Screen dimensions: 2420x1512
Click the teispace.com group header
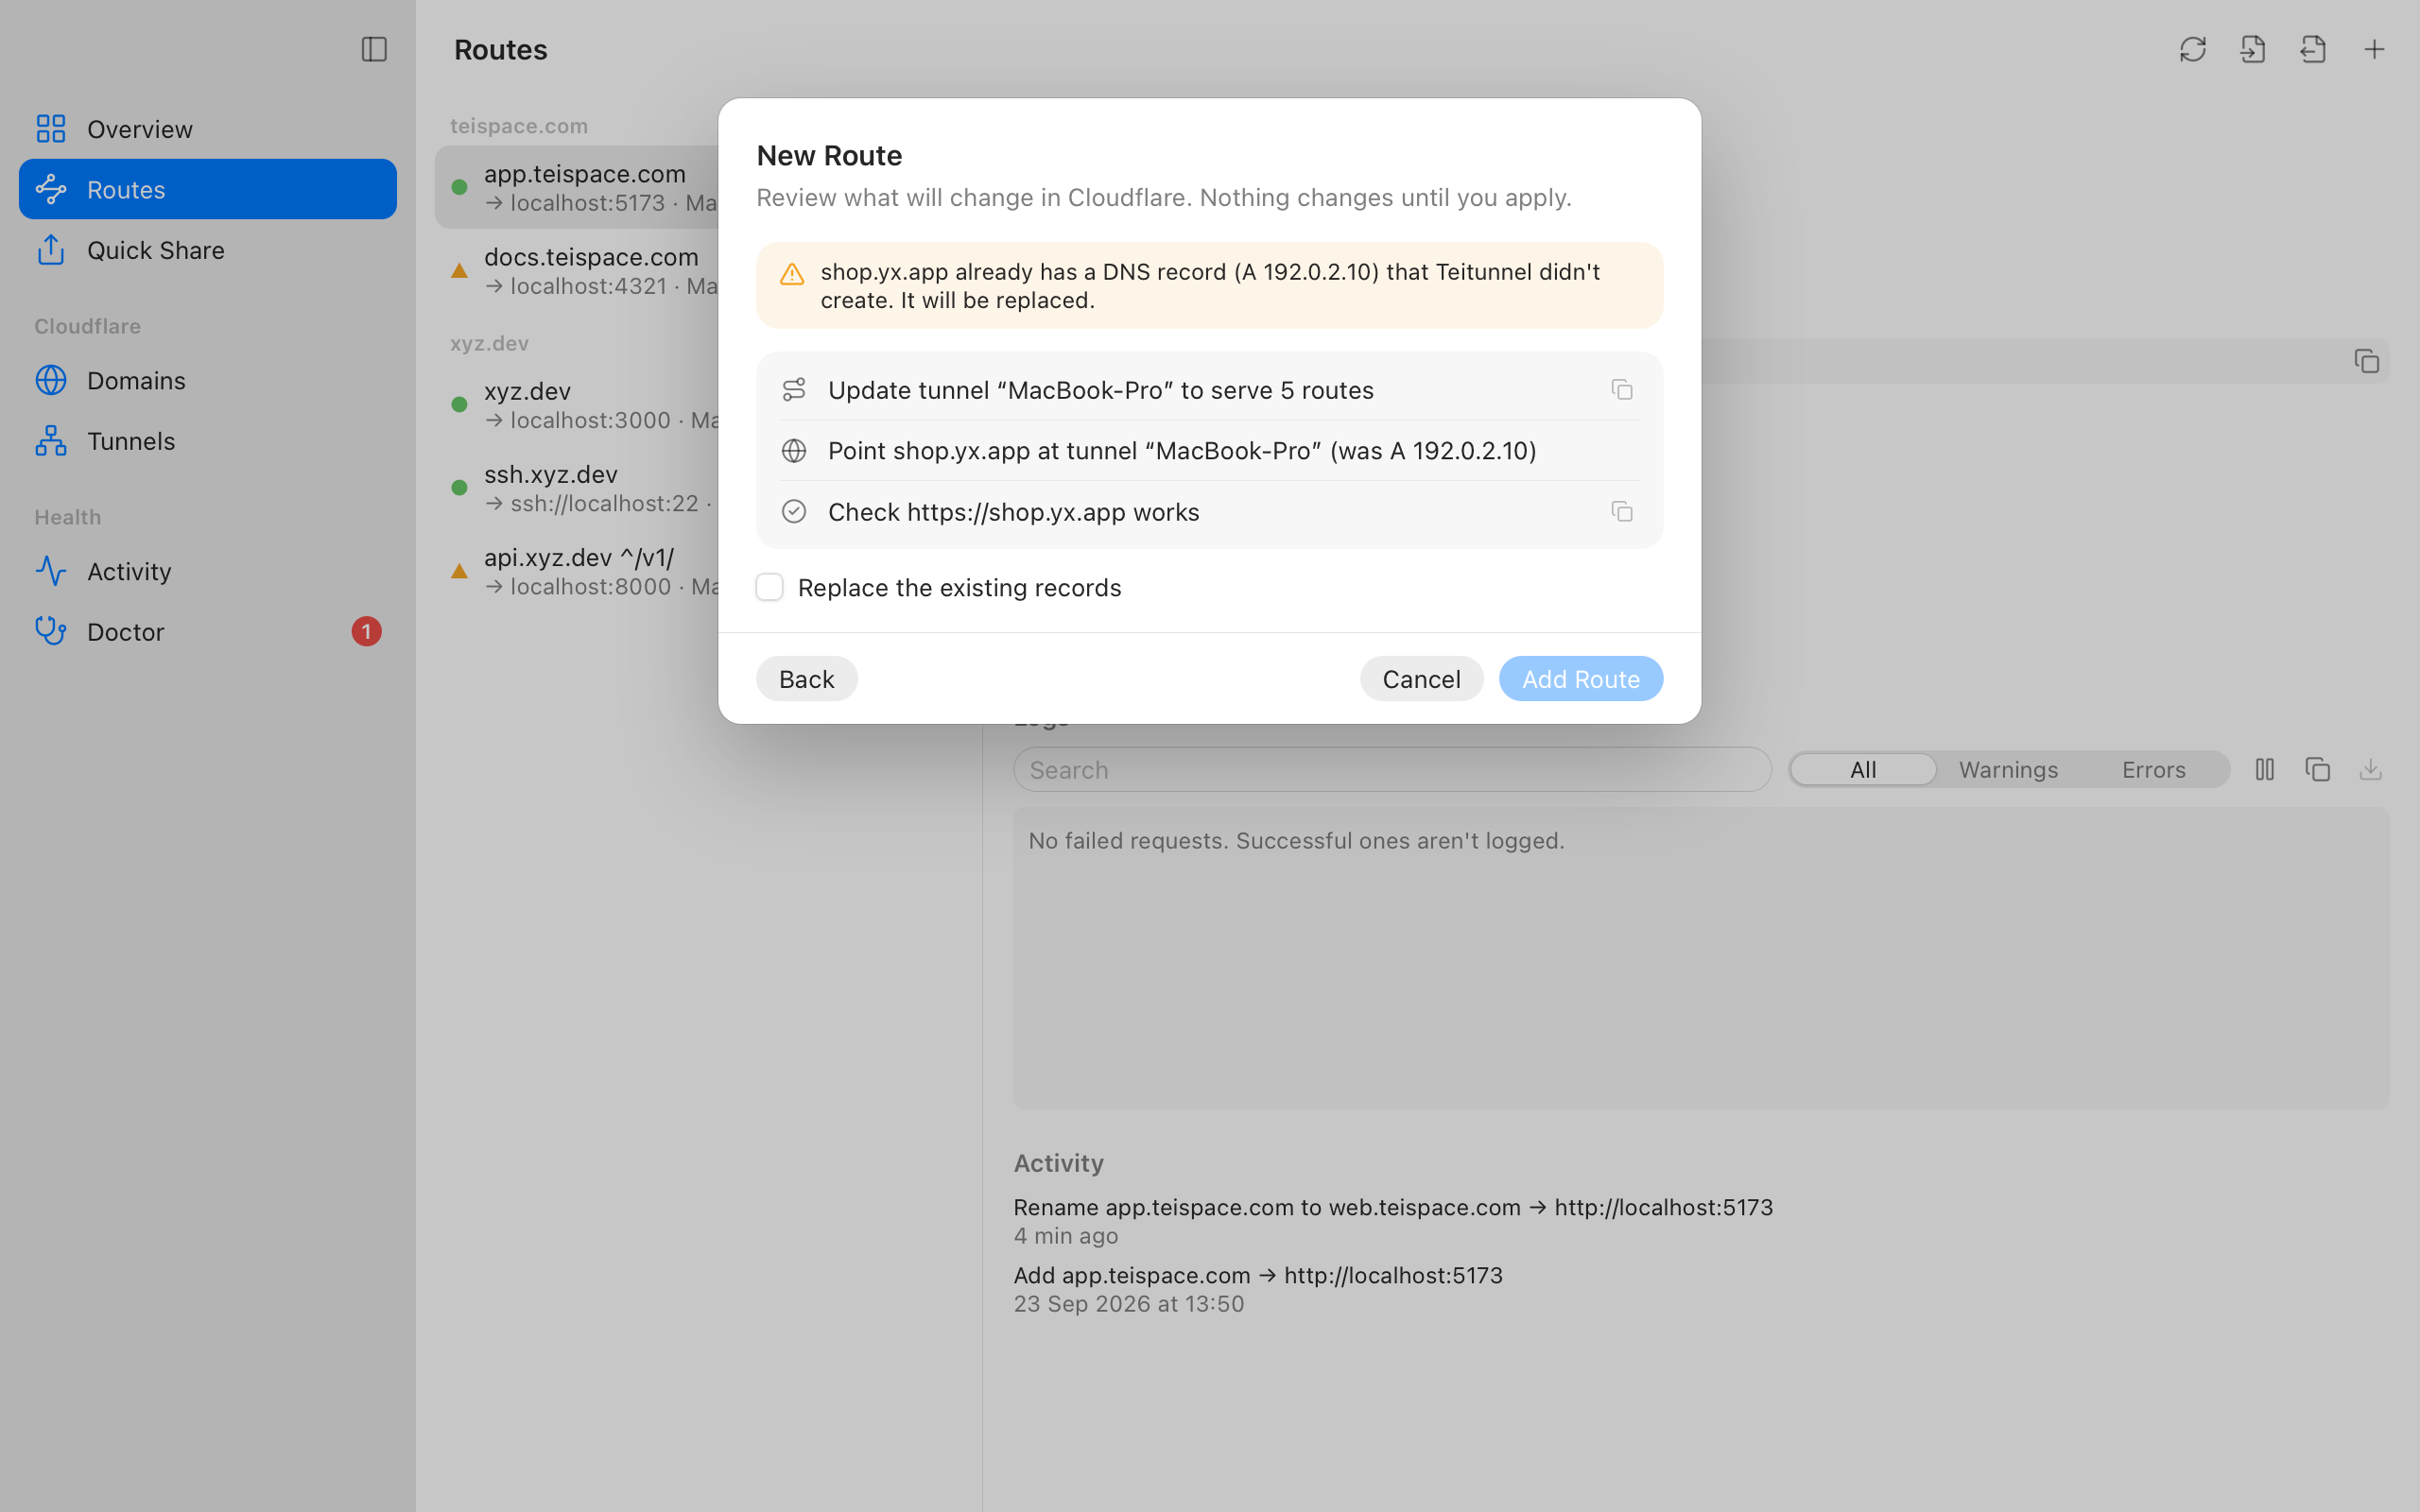pyautogui.click(x=519, y=126)
